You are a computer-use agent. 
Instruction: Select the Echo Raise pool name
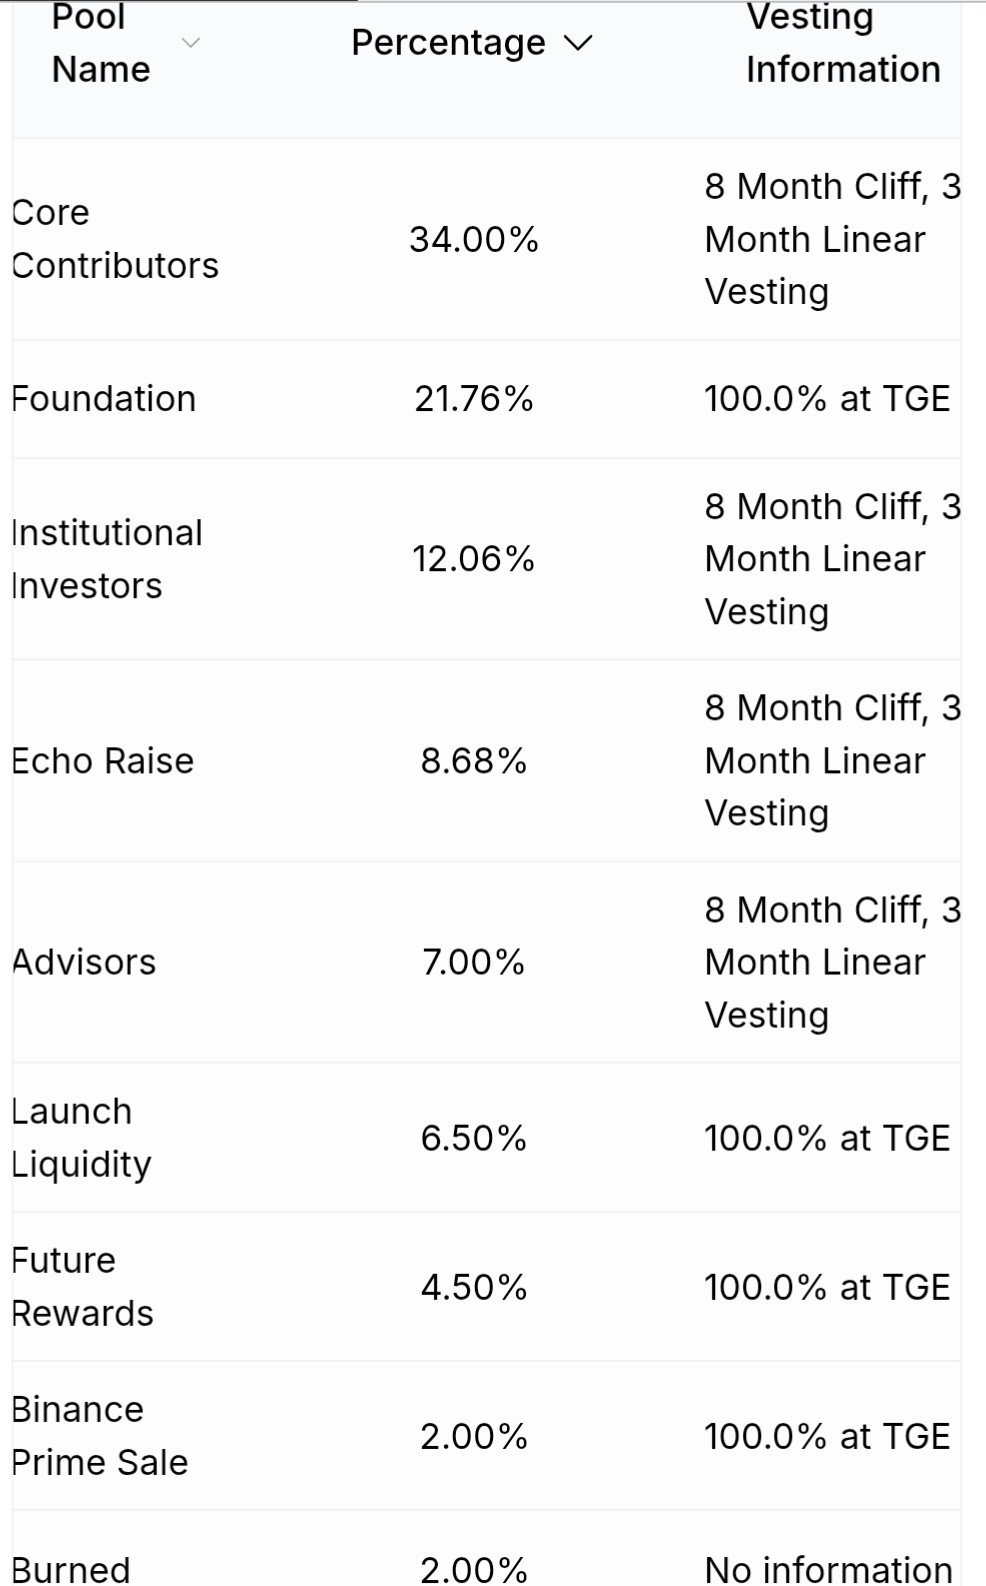[x=103, y=761]
